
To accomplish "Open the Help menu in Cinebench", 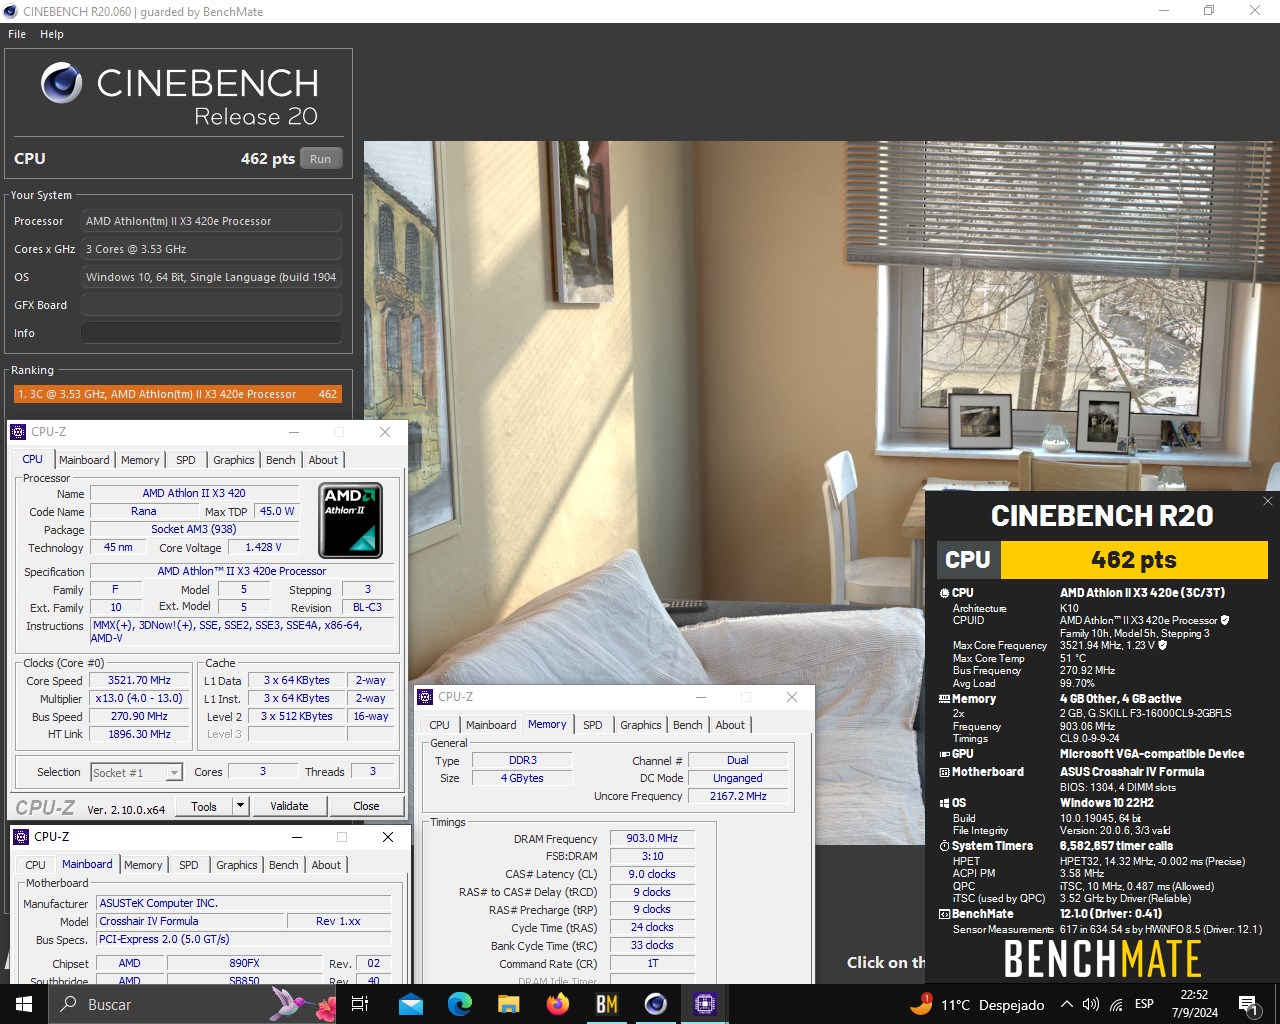I will point(52,34).
